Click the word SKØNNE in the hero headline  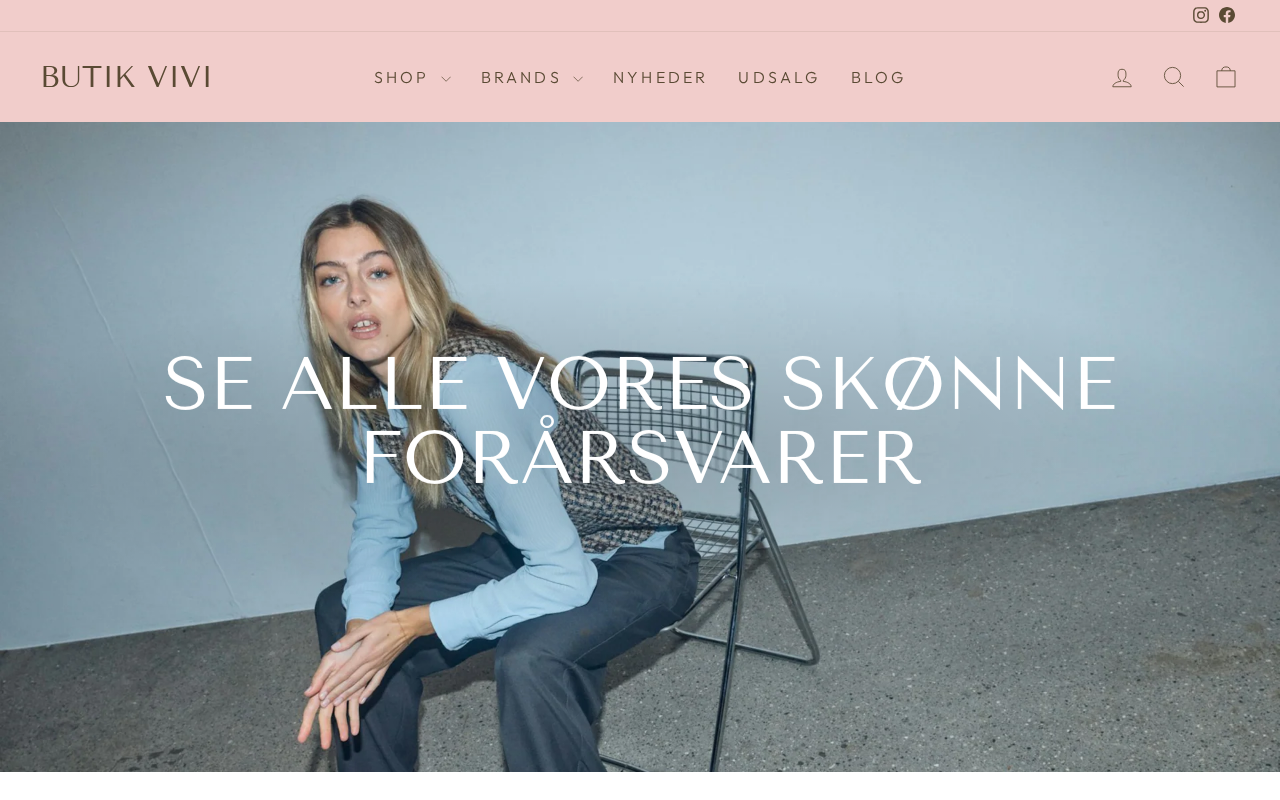[949, 385]
